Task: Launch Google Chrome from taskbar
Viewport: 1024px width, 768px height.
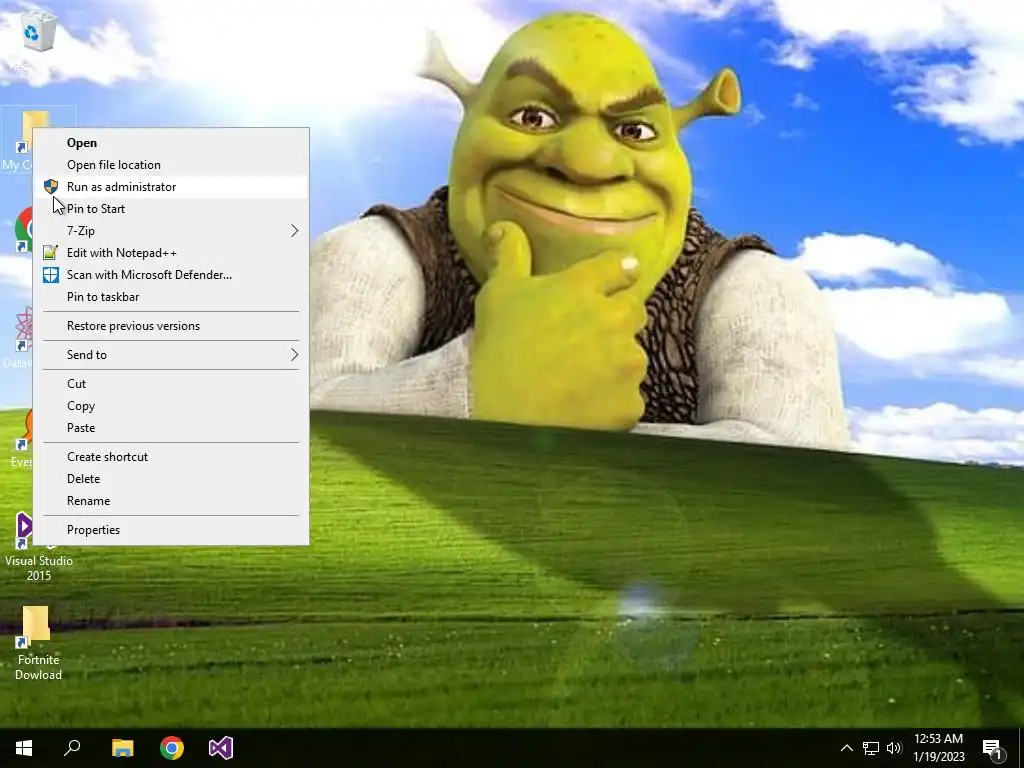Action: pos(172,748)
